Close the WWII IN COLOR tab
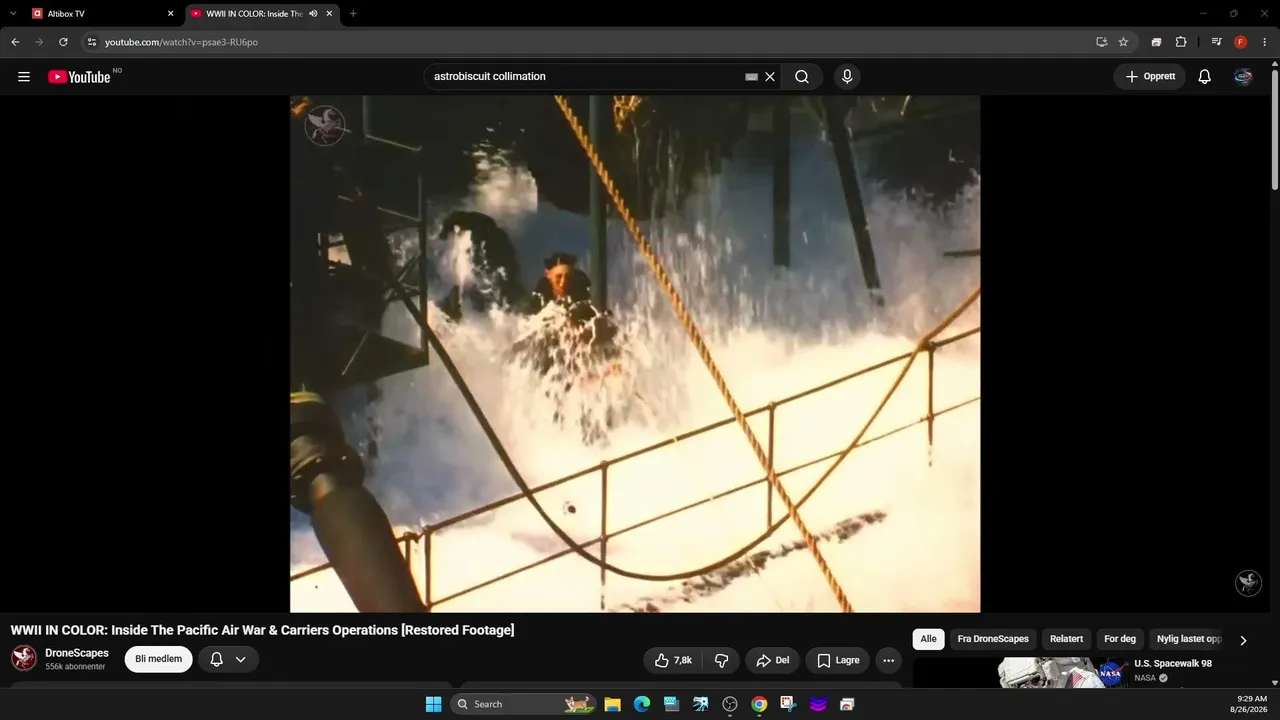1280x720 pixels. click(329, 14)
